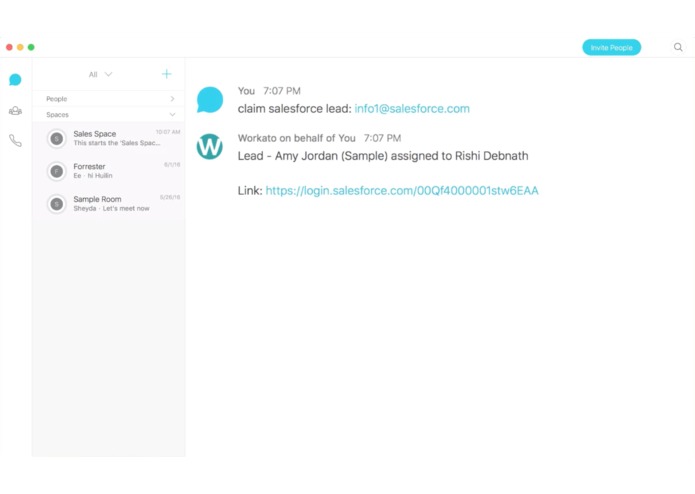The height and width of the screenshot is (494, 695).
Task: Open the messages chat bubble icon
Action: (15, 80)
